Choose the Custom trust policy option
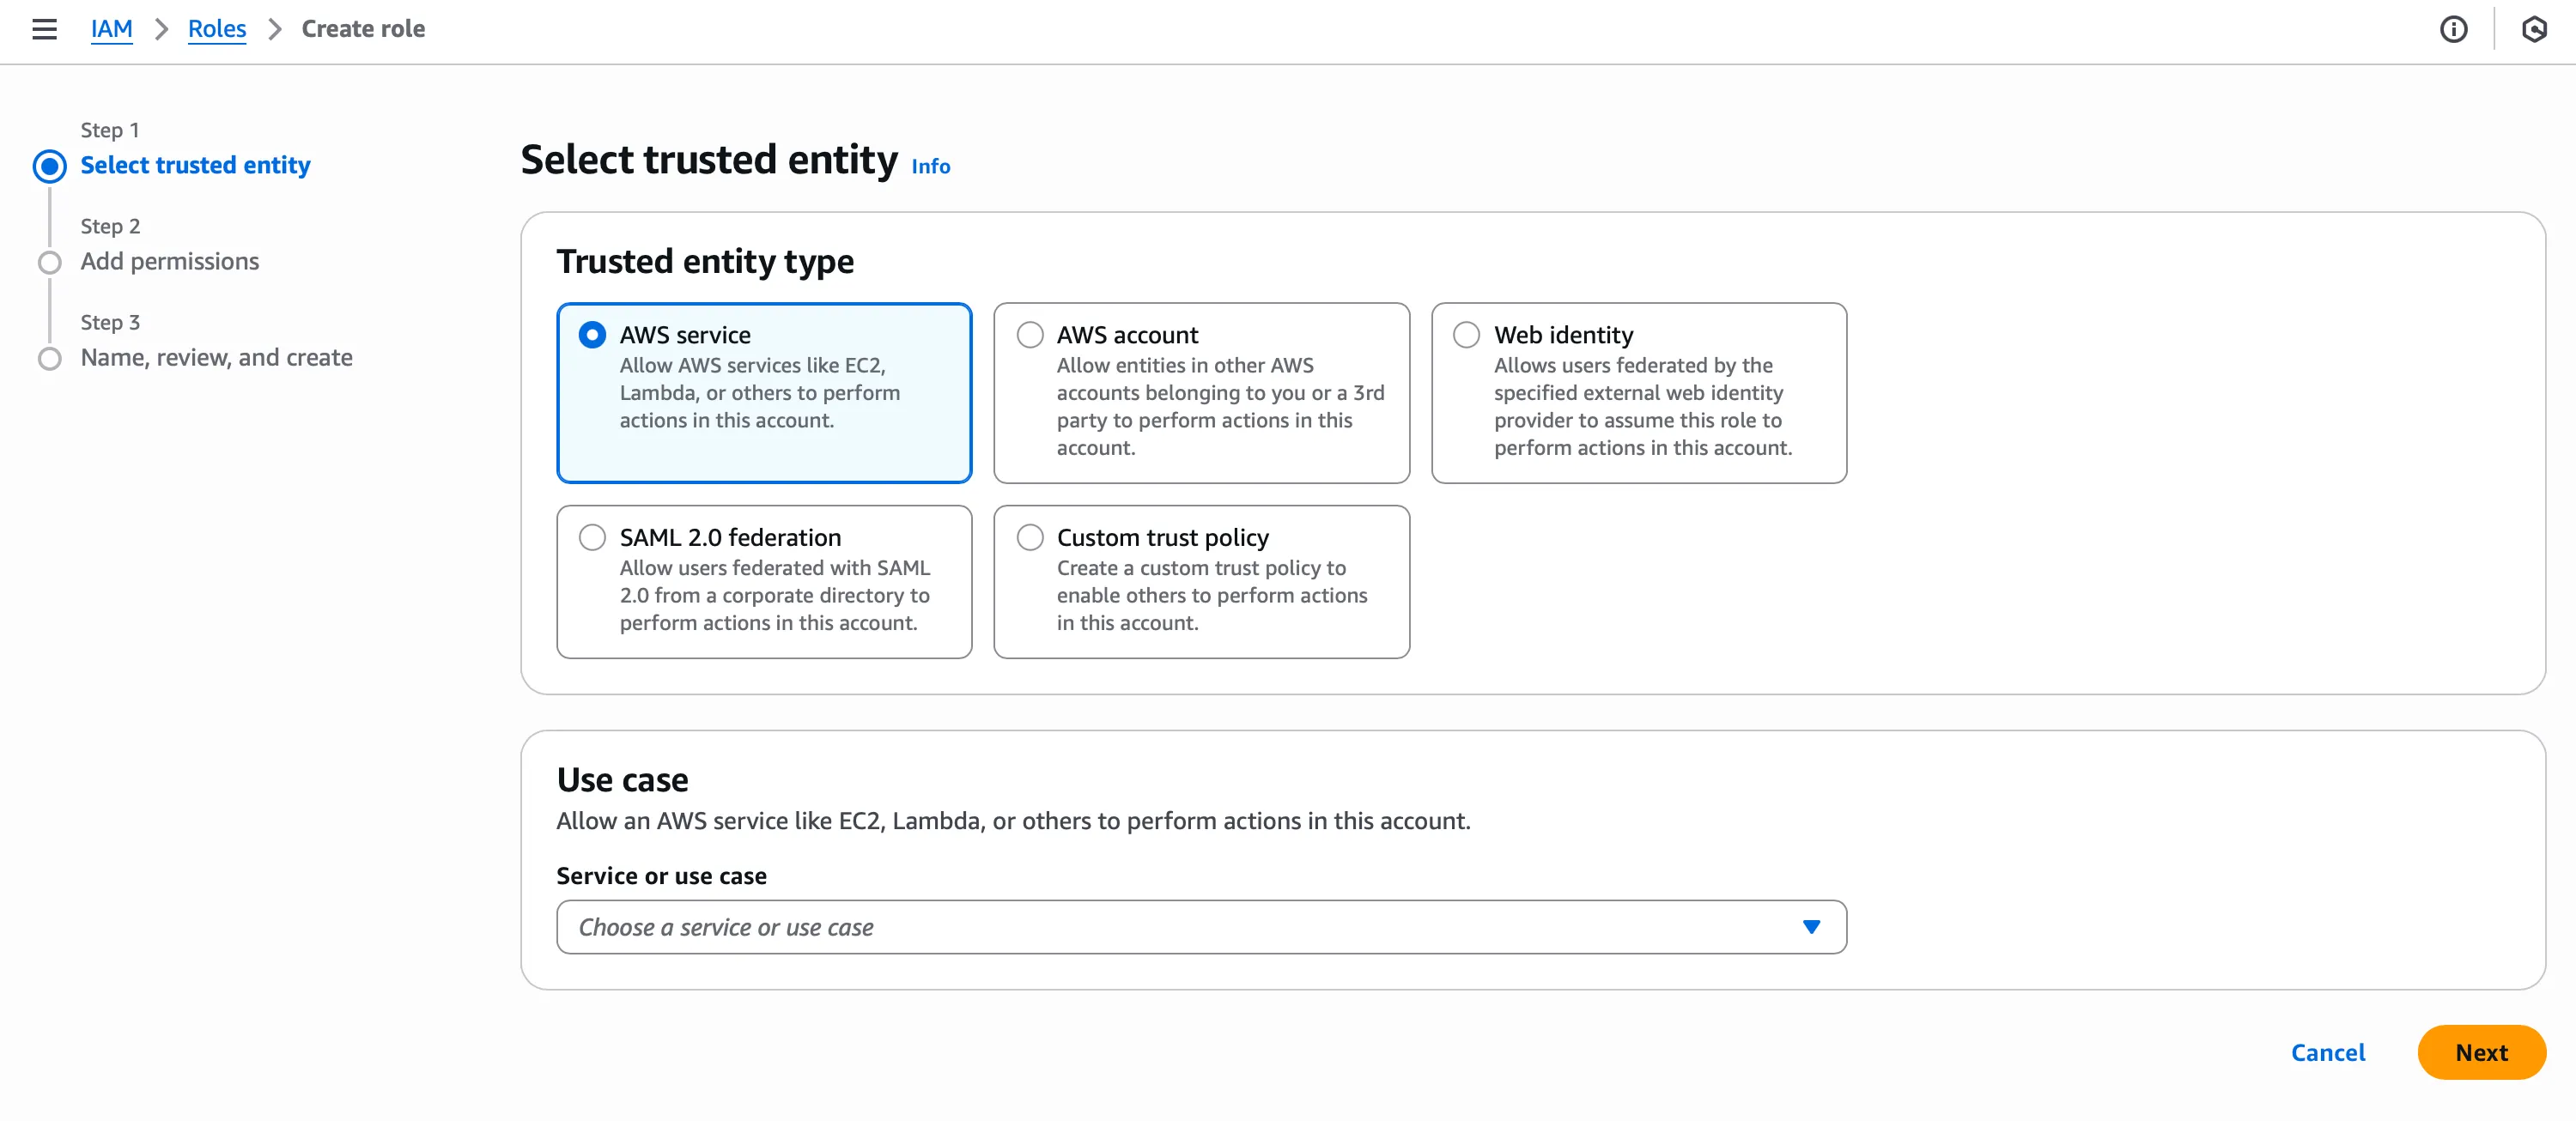 (x=1030, y=537)
